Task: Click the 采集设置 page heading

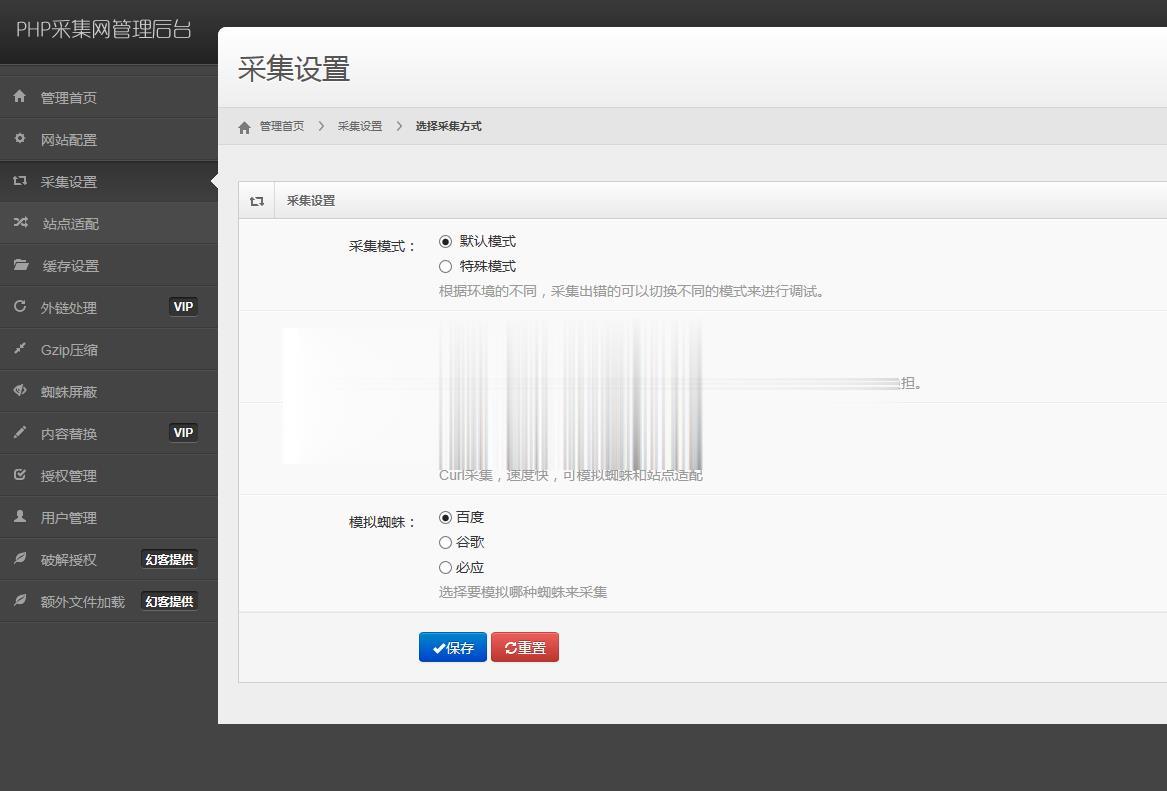Action: coord(294,69)
